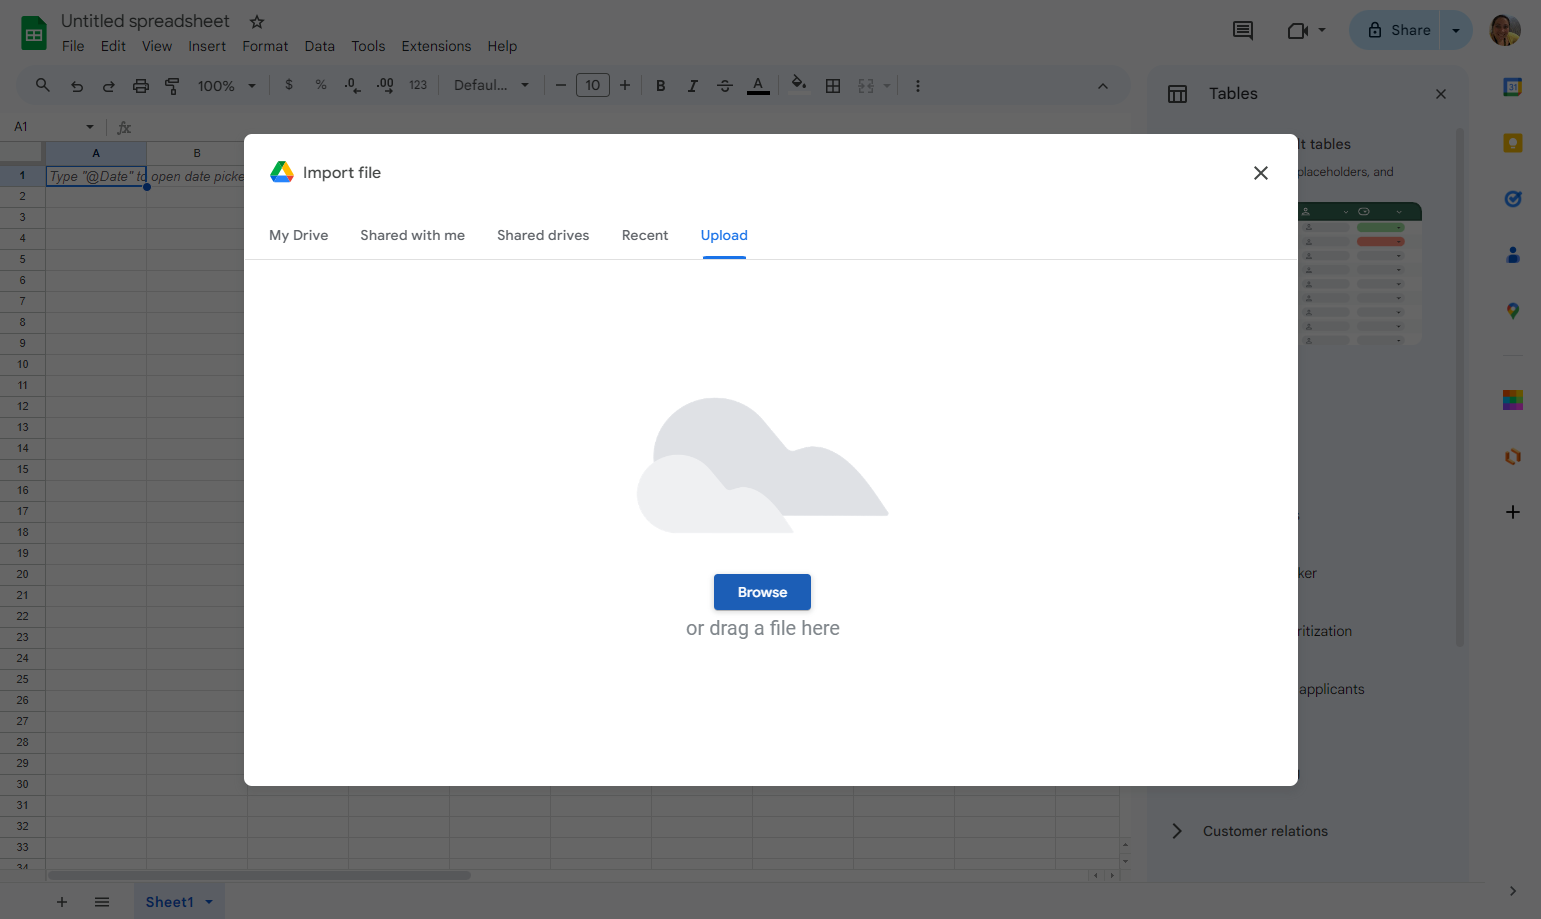Format as currency with dollar icon

click(x=289, y=85)
